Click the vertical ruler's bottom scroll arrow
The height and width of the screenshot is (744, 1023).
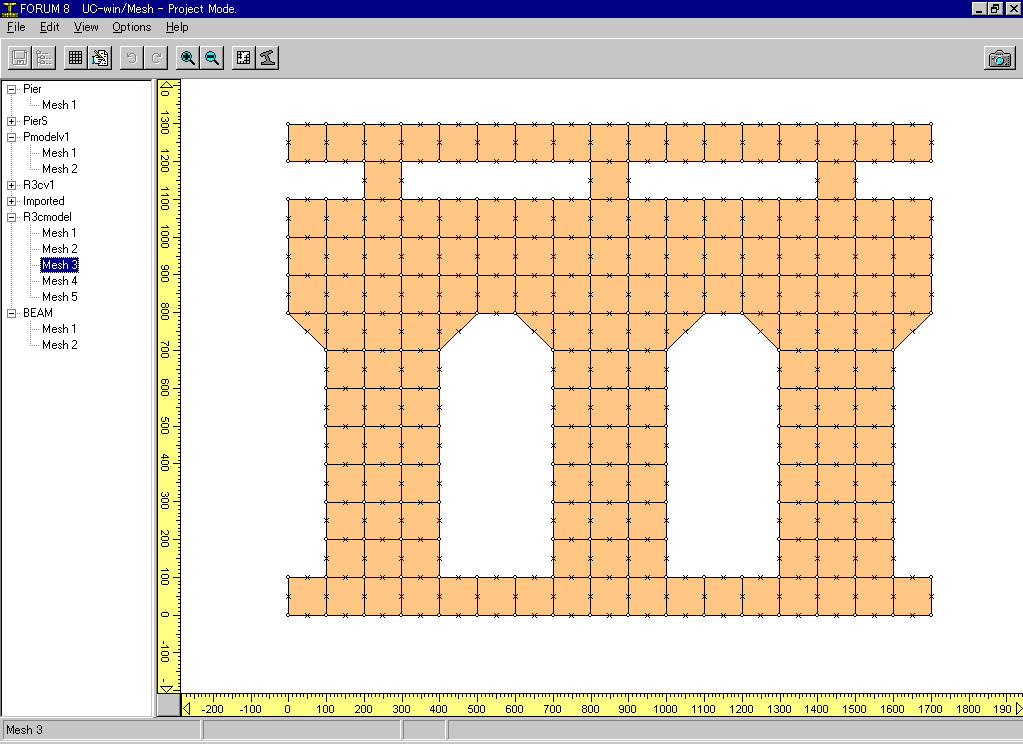coord(168,689)
